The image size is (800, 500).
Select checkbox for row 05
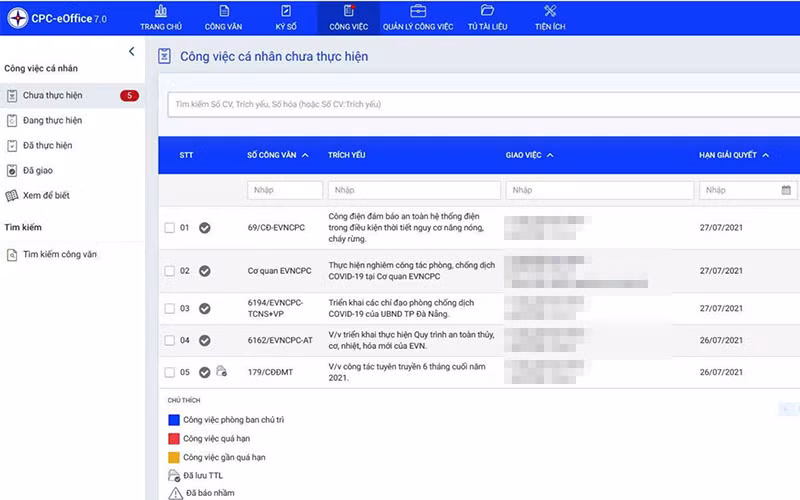coord(169,372)
